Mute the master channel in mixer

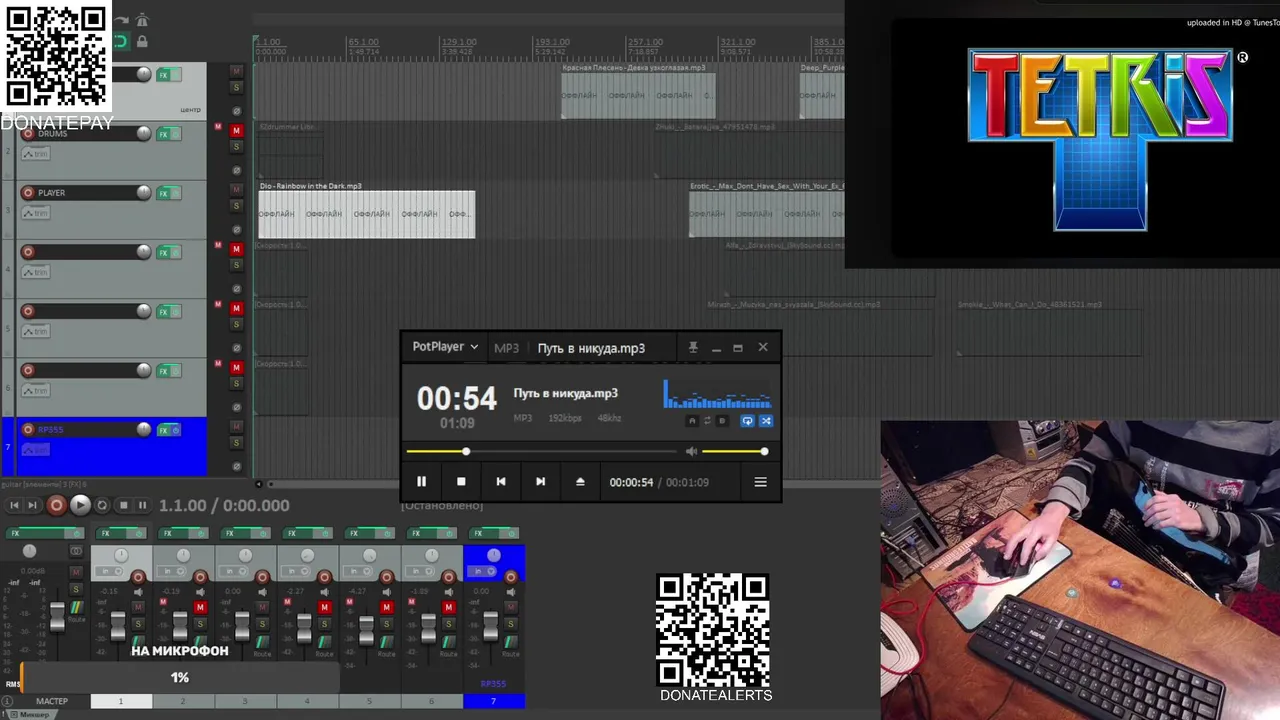(76, 573)
